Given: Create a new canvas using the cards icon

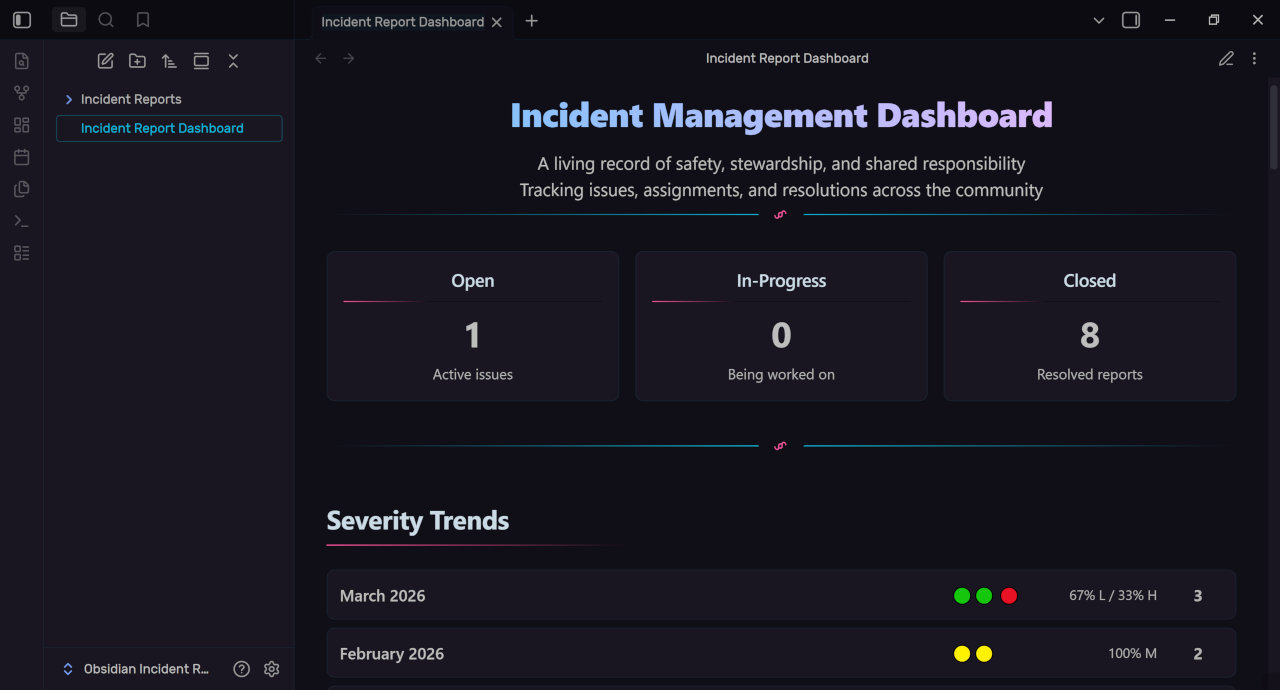Looking at the screenshot, I should [x=21, y=124].
